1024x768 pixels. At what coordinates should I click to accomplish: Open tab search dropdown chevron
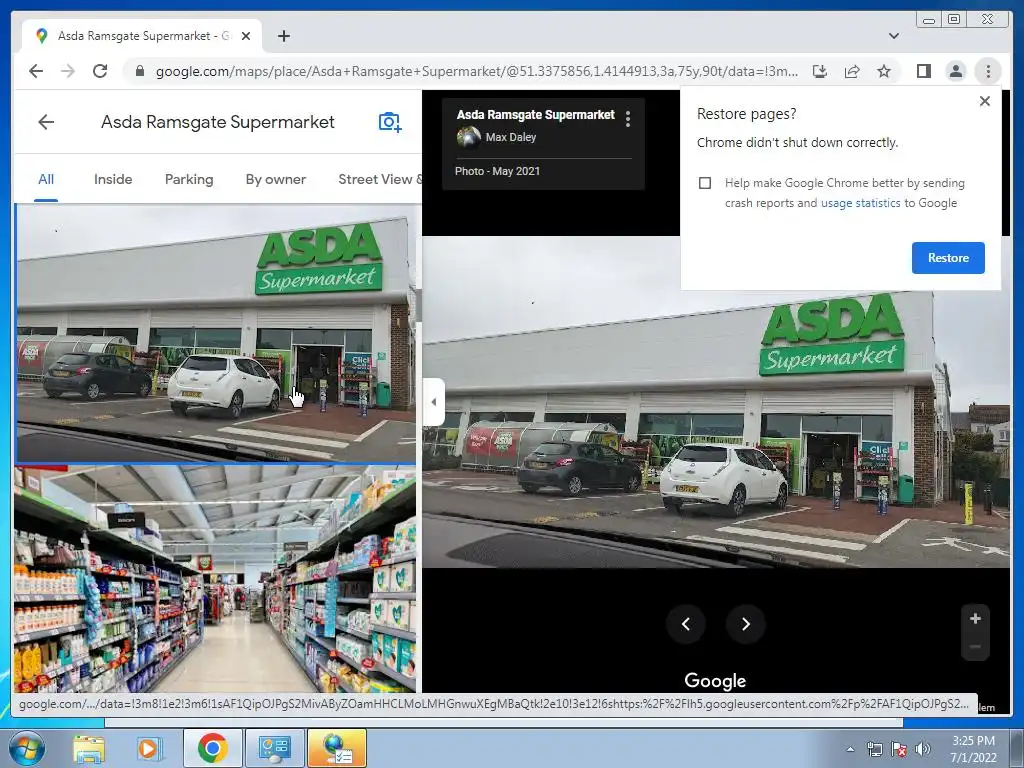tap(893, 36)
